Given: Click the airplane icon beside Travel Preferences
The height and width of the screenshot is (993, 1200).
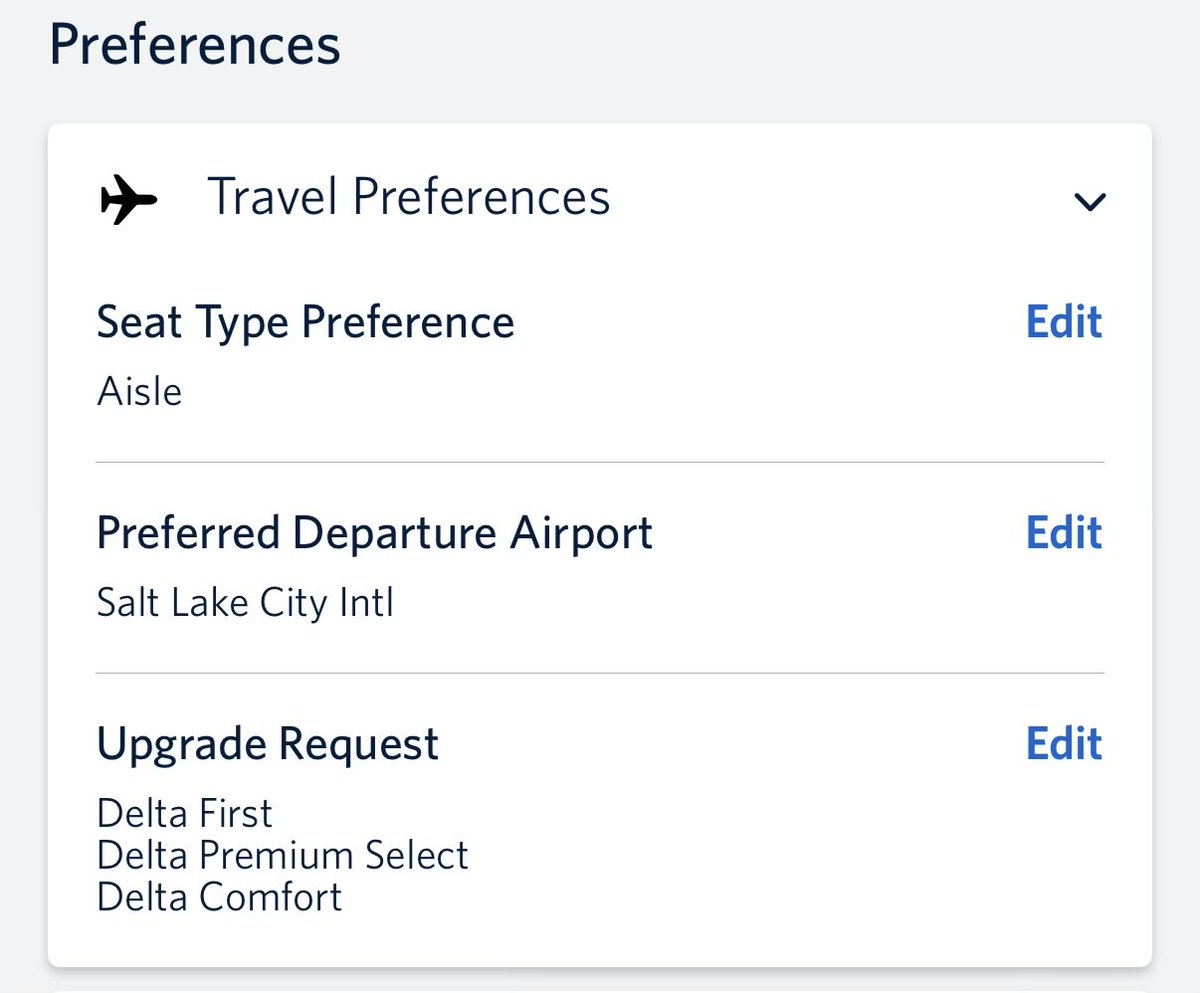Looking at the screenshot, I should click(x=129, y=201).
